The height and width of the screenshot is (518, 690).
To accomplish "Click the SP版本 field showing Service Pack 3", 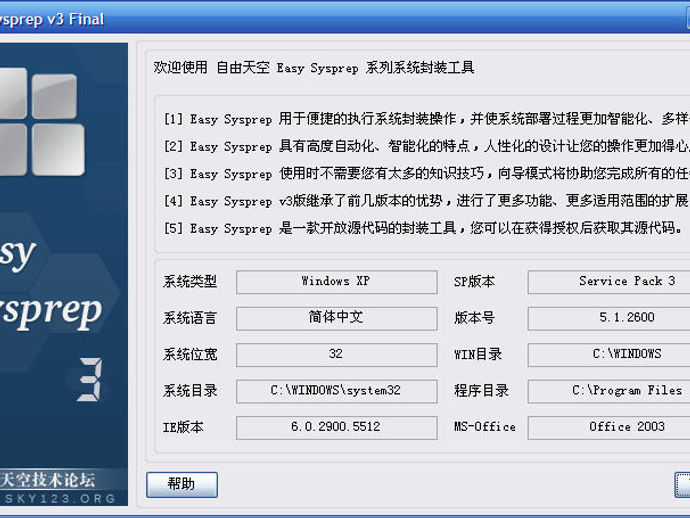I will point(609,282).
